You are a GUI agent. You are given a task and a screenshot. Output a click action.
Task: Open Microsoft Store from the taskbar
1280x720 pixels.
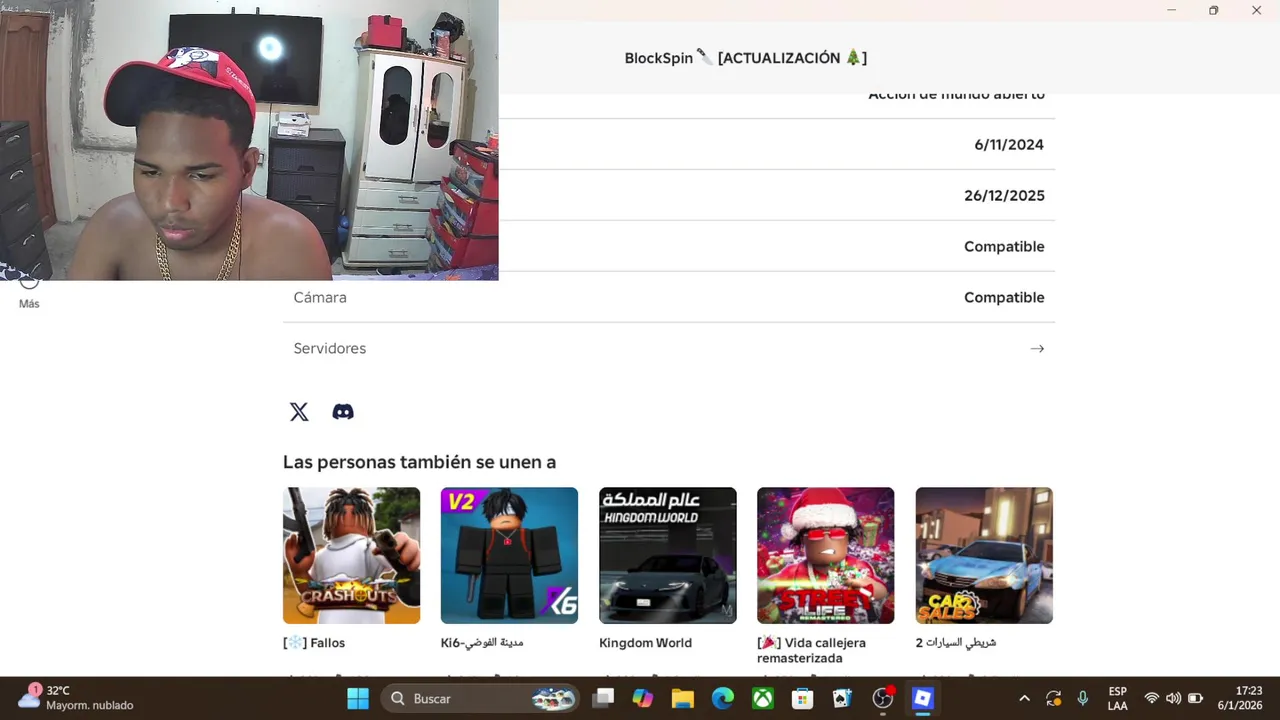[x=803, y=698]
